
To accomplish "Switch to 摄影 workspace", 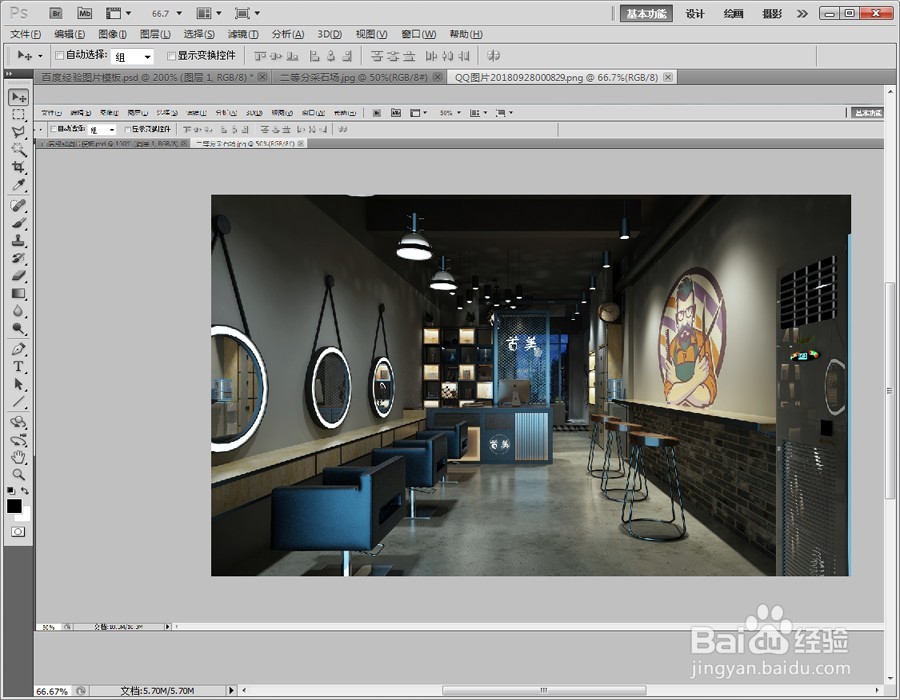I will [x=773, y=14].
